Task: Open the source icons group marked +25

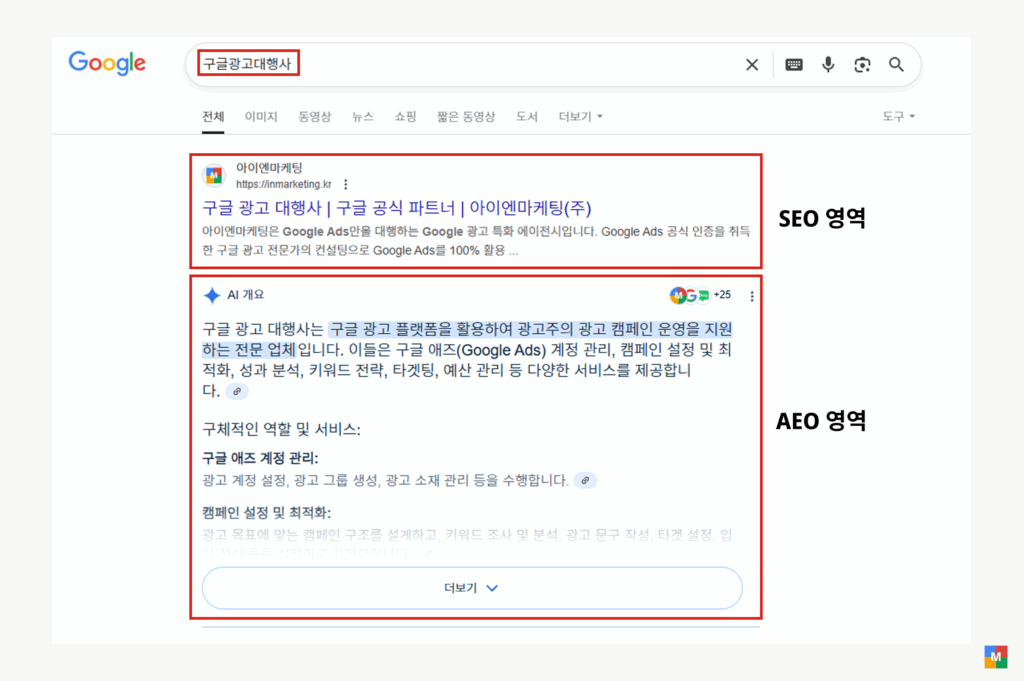Action: coord(700,295)
